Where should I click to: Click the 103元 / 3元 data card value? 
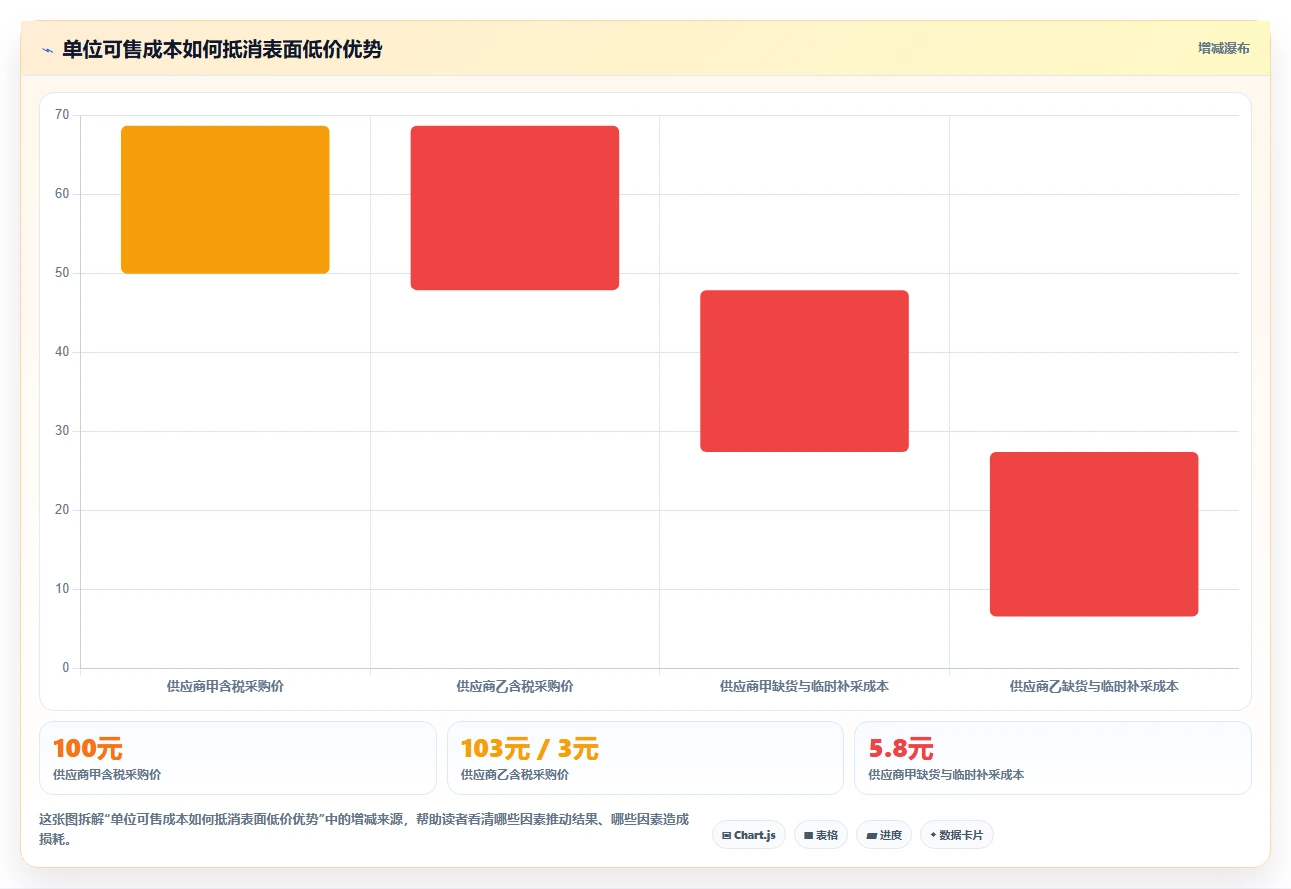[x=530, y=748]
